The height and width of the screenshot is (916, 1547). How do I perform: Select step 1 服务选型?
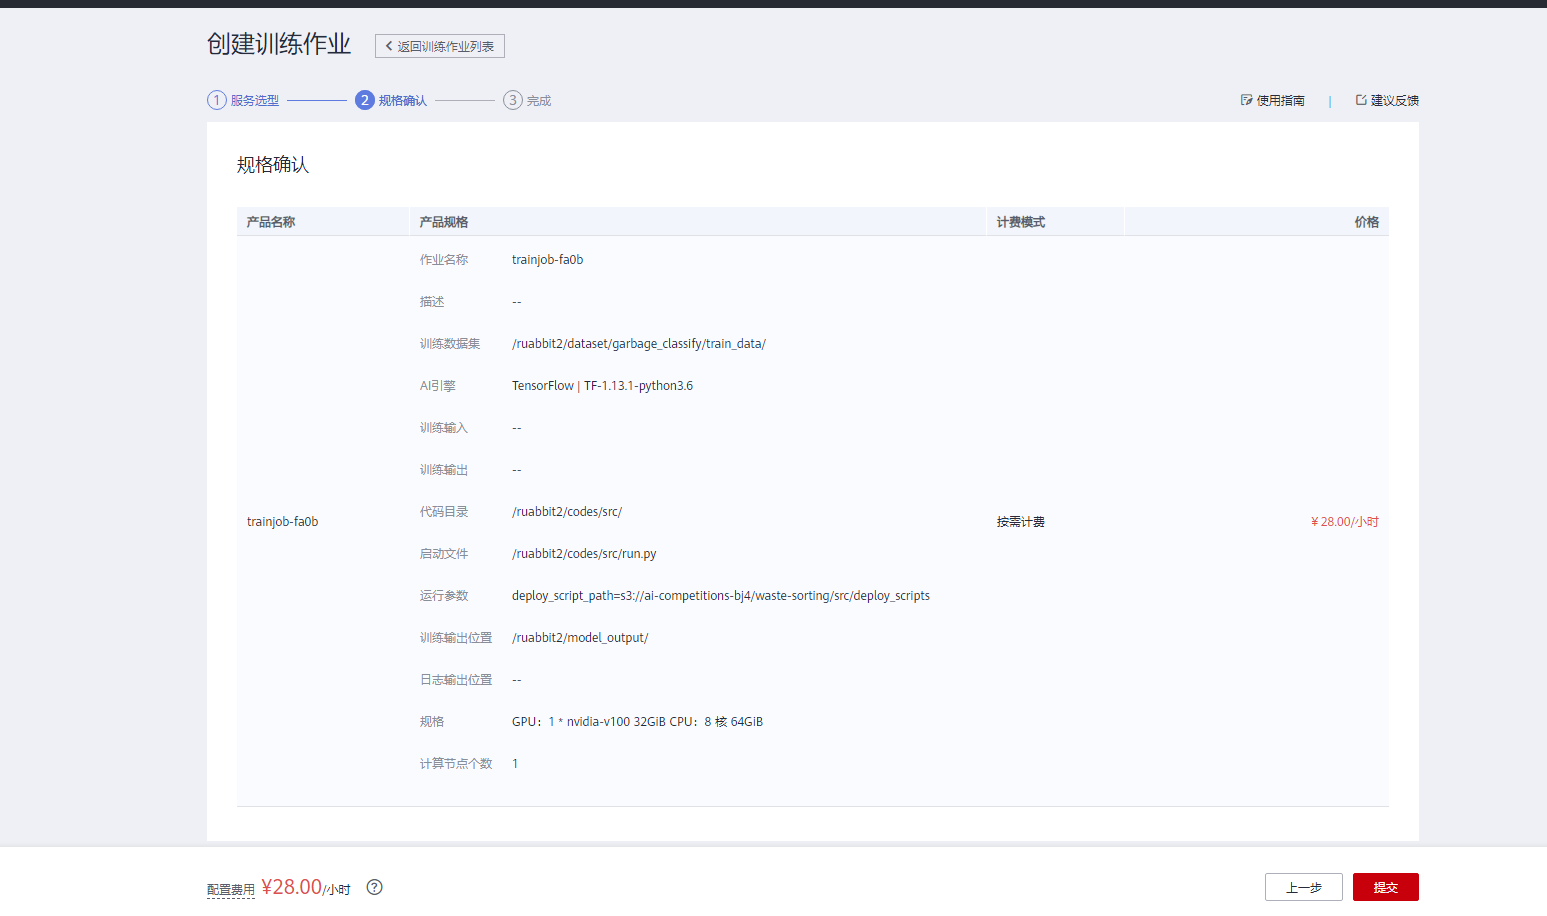(x=243, y=100)
